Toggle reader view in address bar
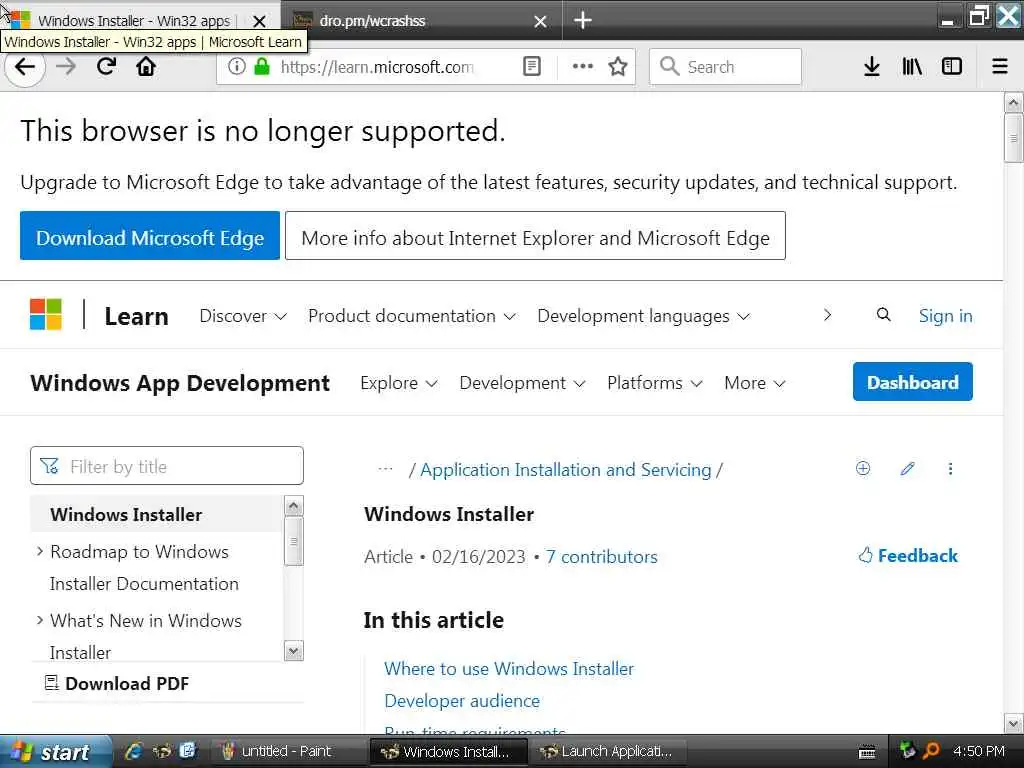 (x=532, y=66)
